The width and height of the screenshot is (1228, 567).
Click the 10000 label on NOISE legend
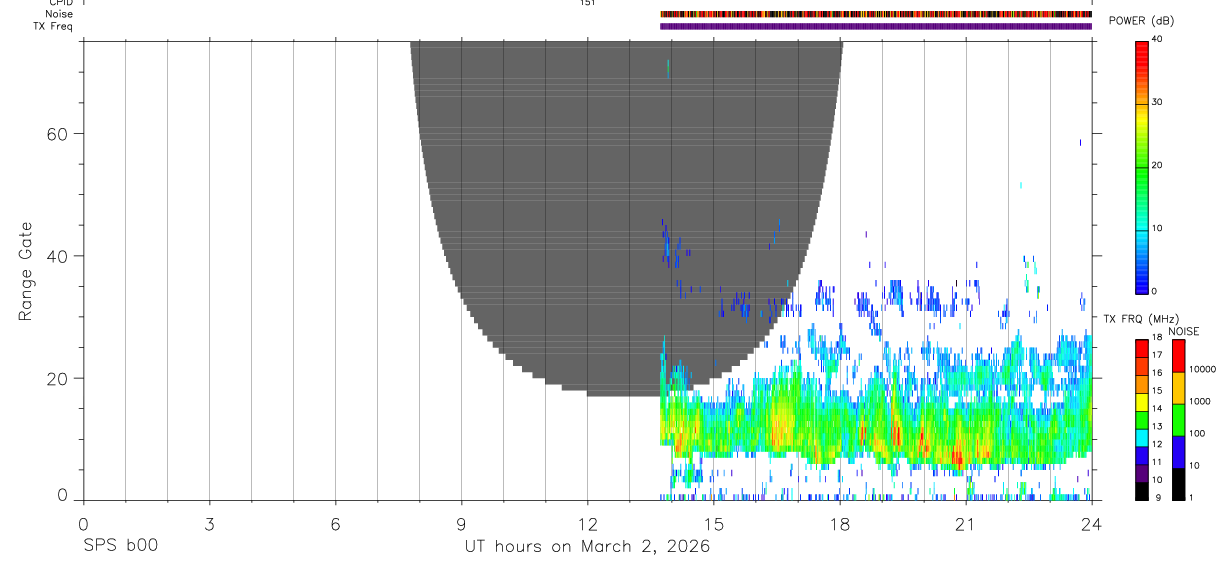tap(1203, 369)
